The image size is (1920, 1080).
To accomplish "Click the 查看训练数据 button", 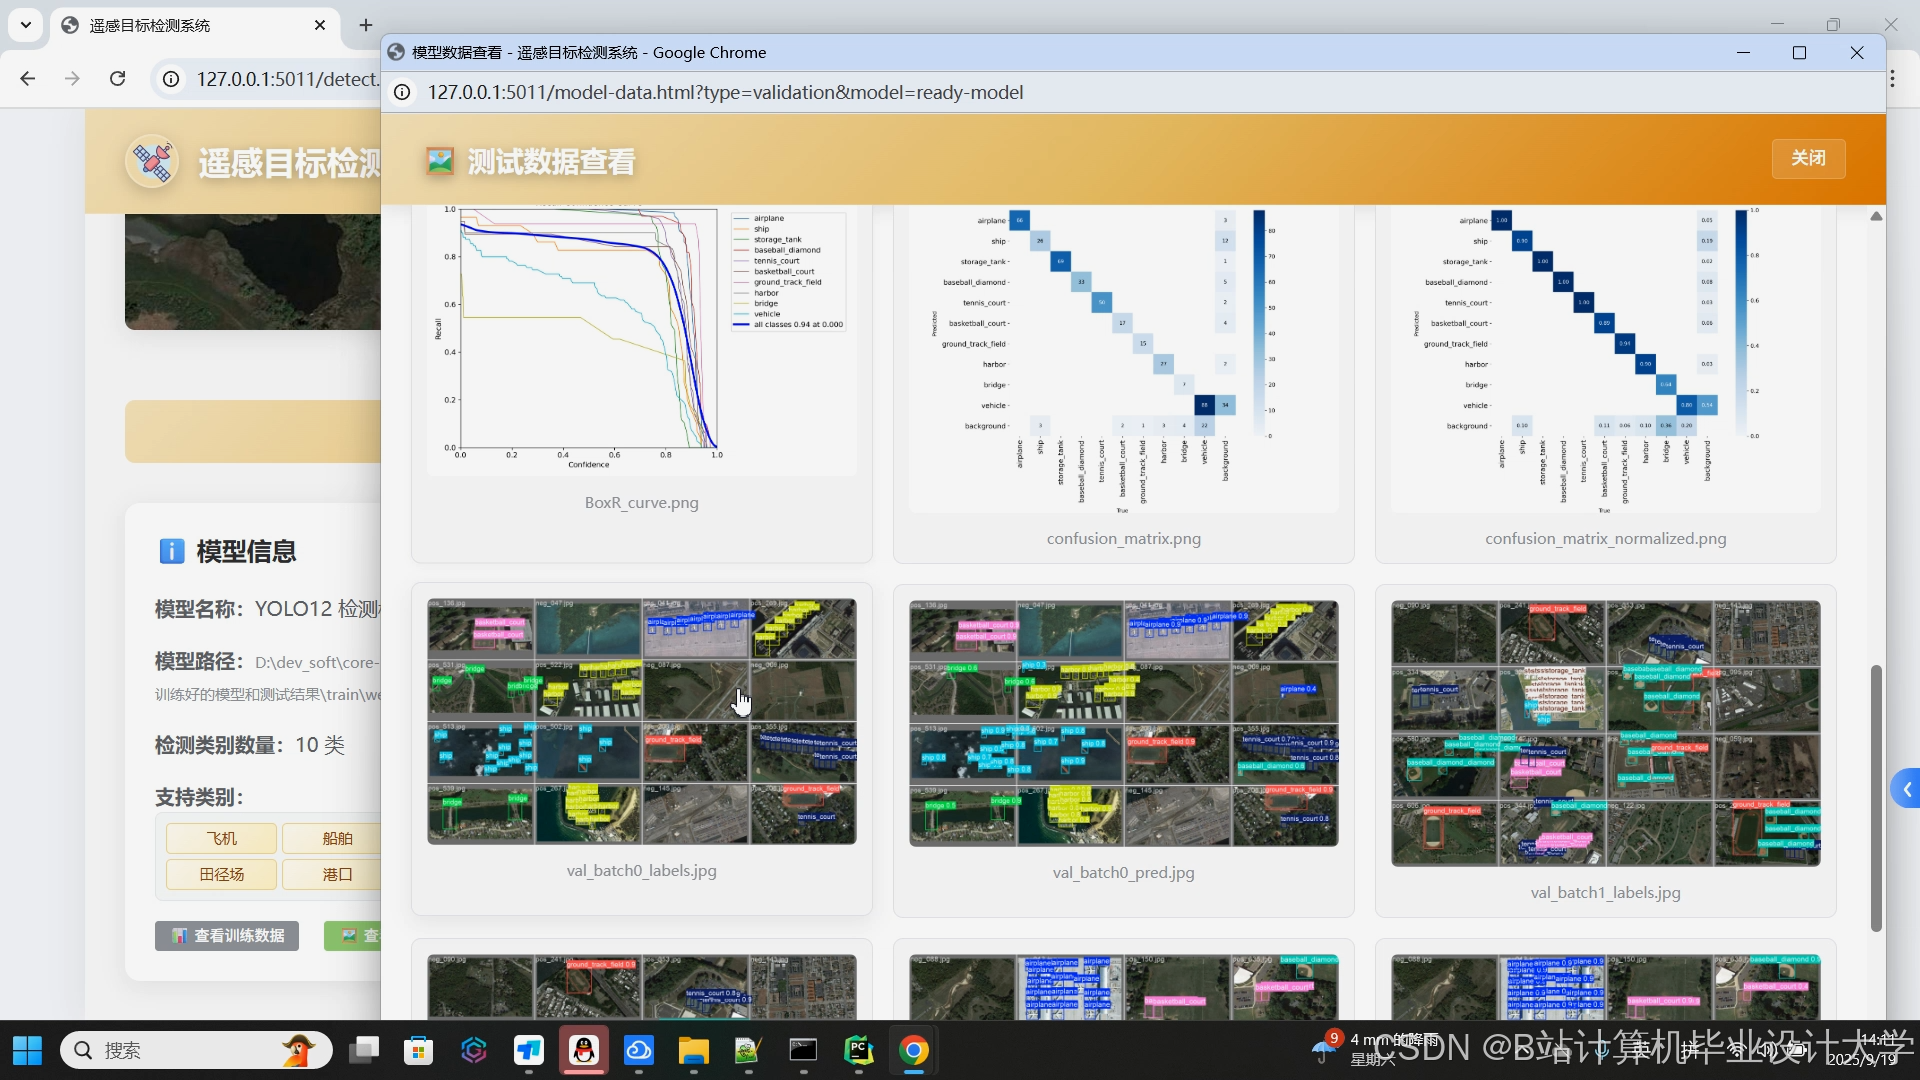I will (x=227, y=935).
